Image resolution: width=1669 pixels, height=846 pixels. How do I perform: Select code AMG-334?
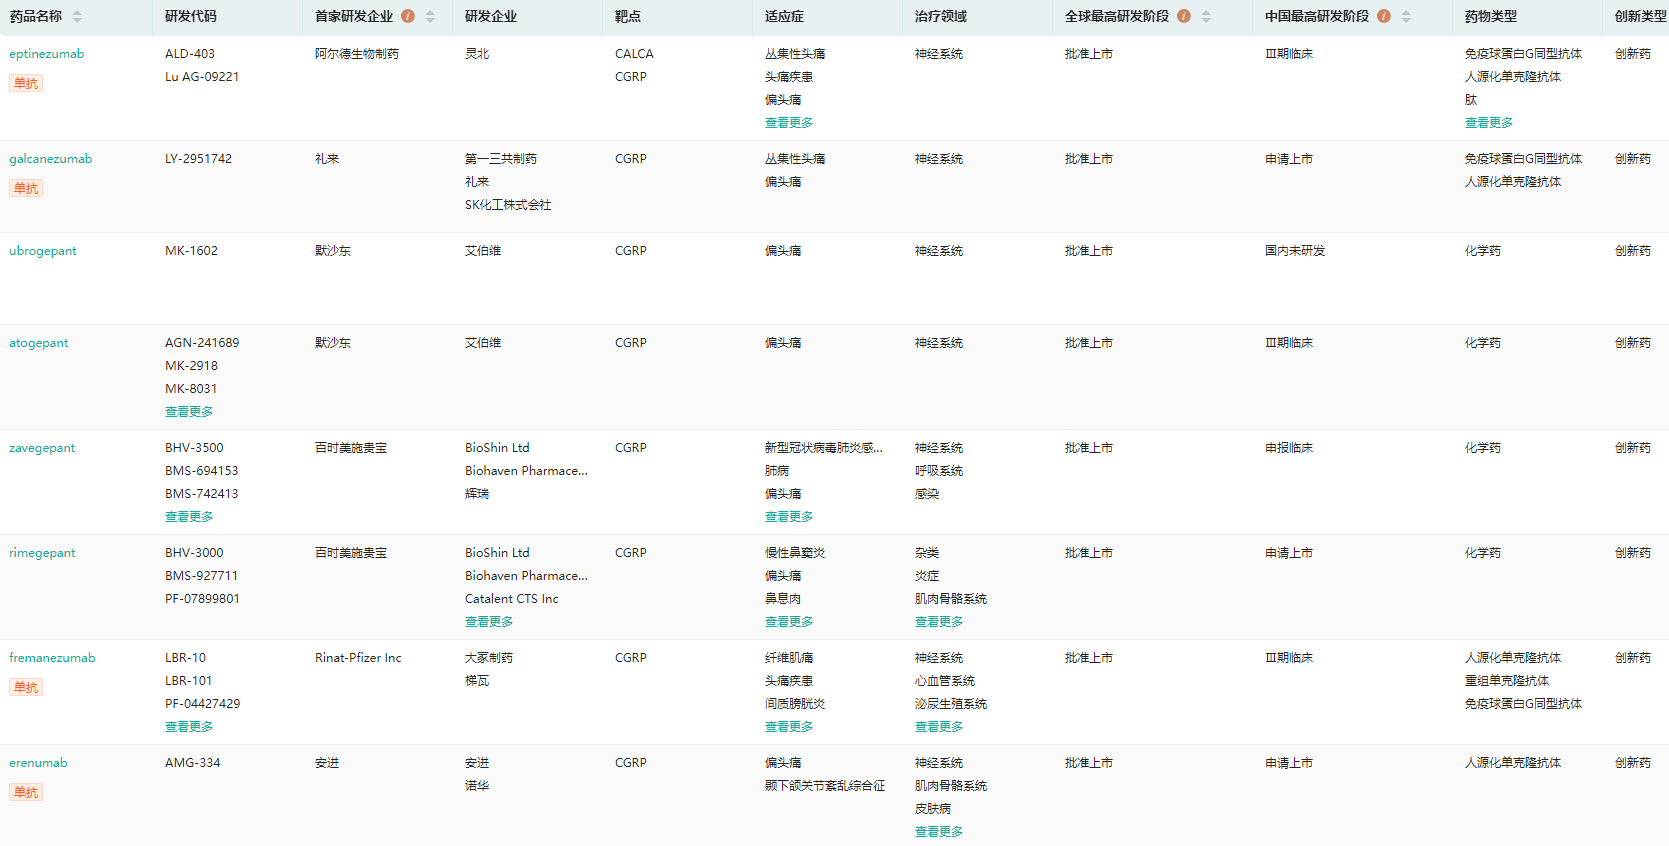click(x=193, y=763)
